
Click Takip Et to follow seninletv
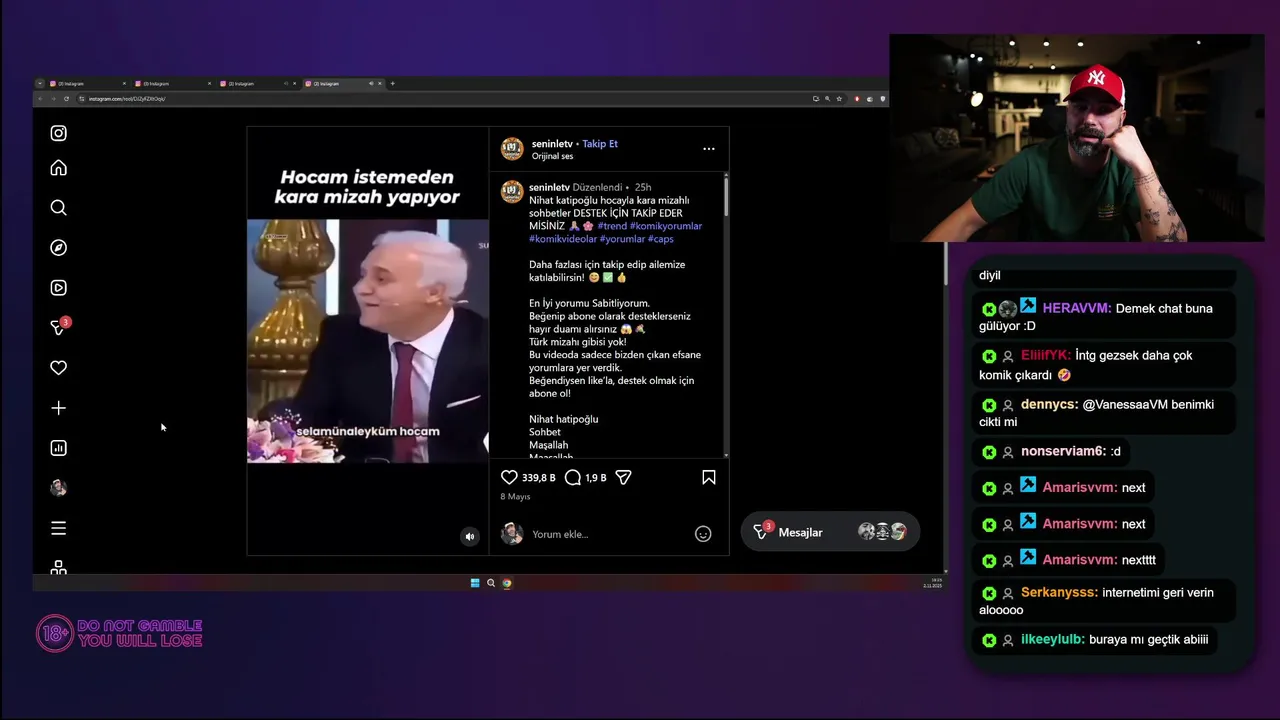600,144
